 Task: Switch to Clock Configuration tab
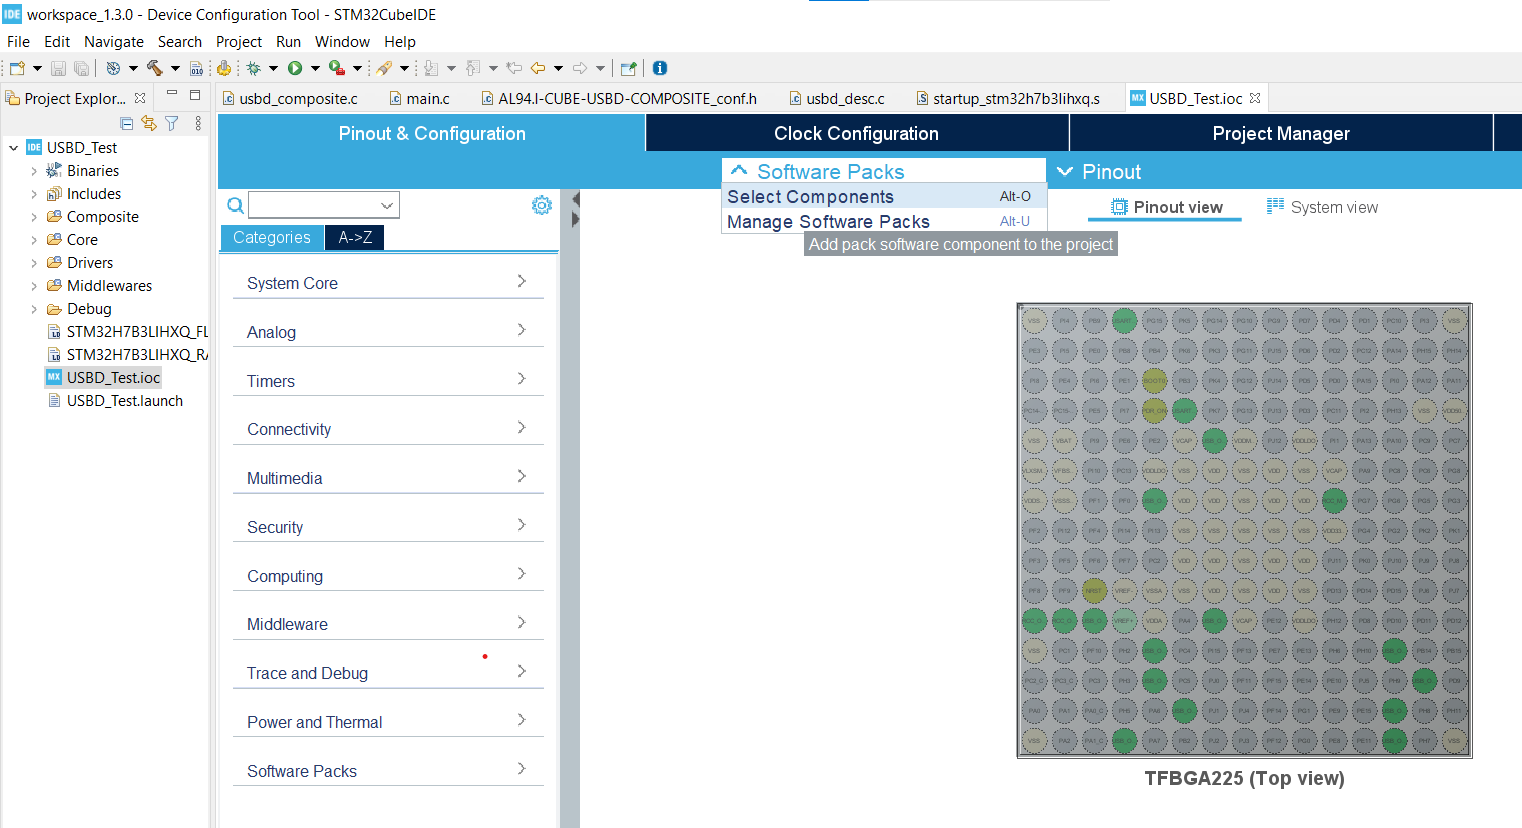tap(857, 133)
